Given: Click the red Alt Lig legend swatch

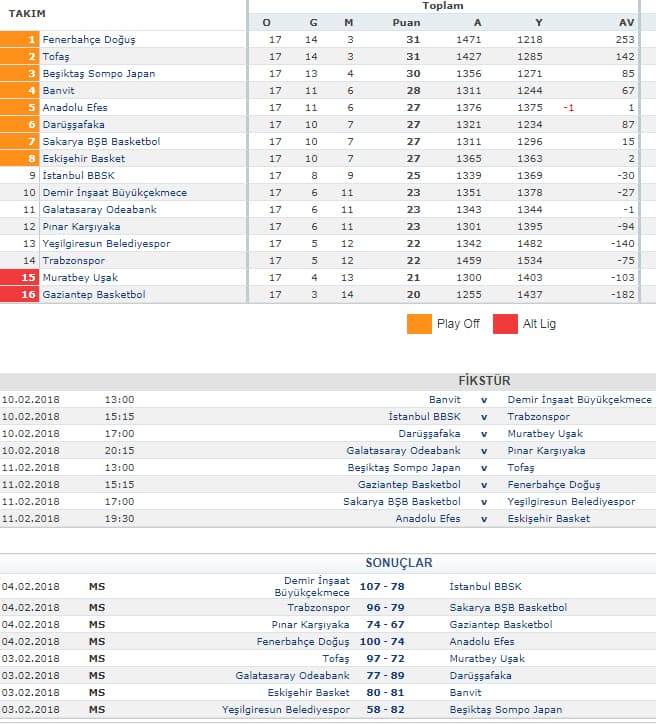Looking at the screenshot, I should 505,324.
